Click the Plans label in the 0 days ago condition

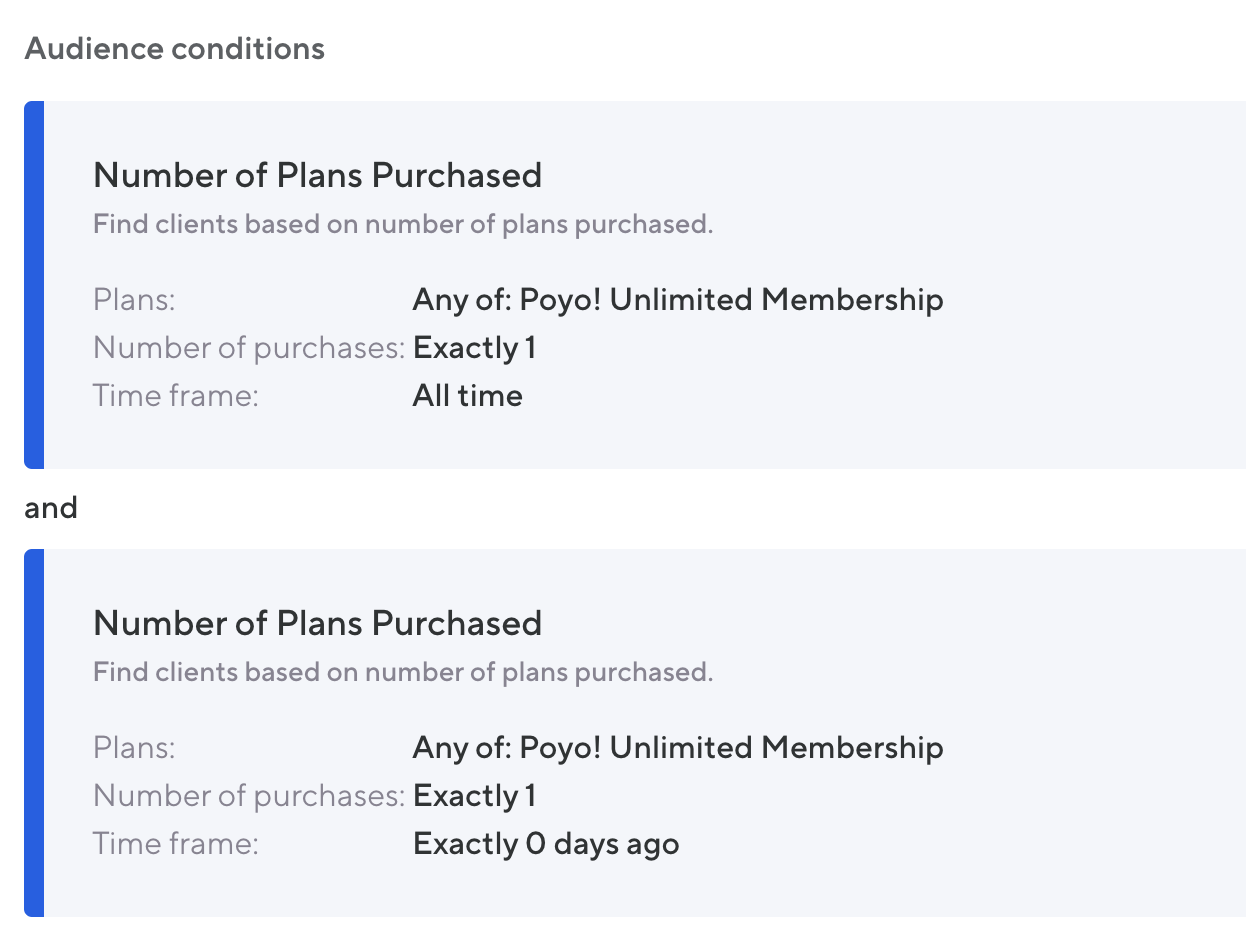[134, 748]
